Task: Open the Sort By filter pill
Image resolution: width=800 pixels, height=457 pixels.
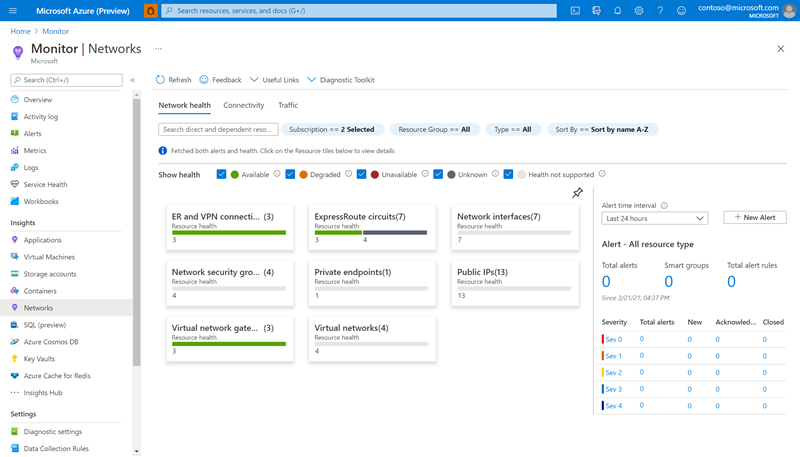Action: point(602,129)
